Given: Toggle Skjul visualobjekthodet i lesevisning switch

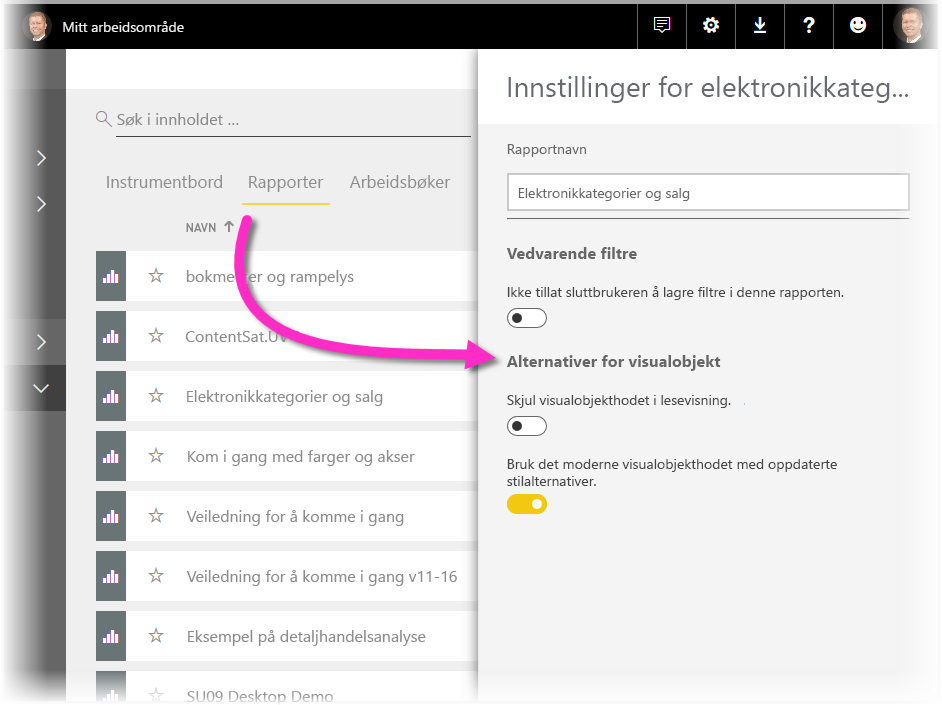Looking at the screenshot, I should pos(527,426).
